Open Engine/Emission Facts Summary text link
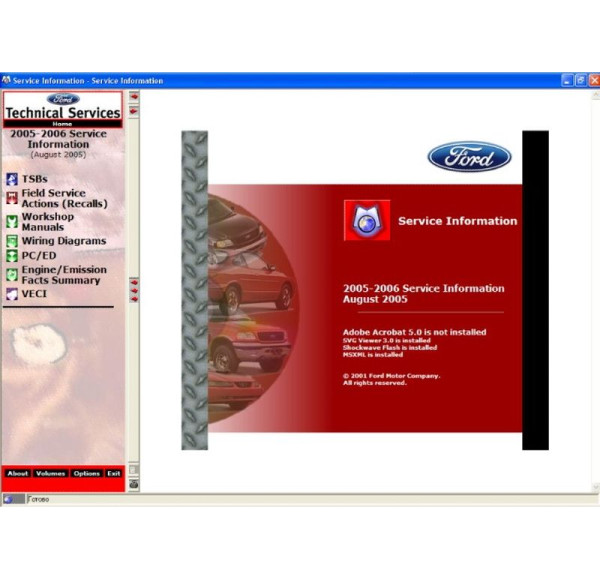This screenshot has height=580, width=600. [61, 275]
